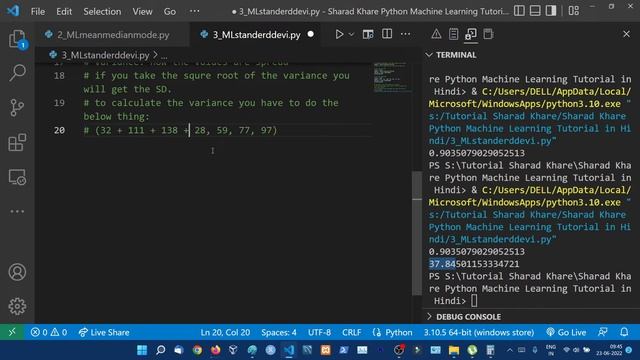Click the unsaved dot on 3_MLstanderddevi.py tab
This screenshot has height=360, width=640.
click(x=311, y=34)
